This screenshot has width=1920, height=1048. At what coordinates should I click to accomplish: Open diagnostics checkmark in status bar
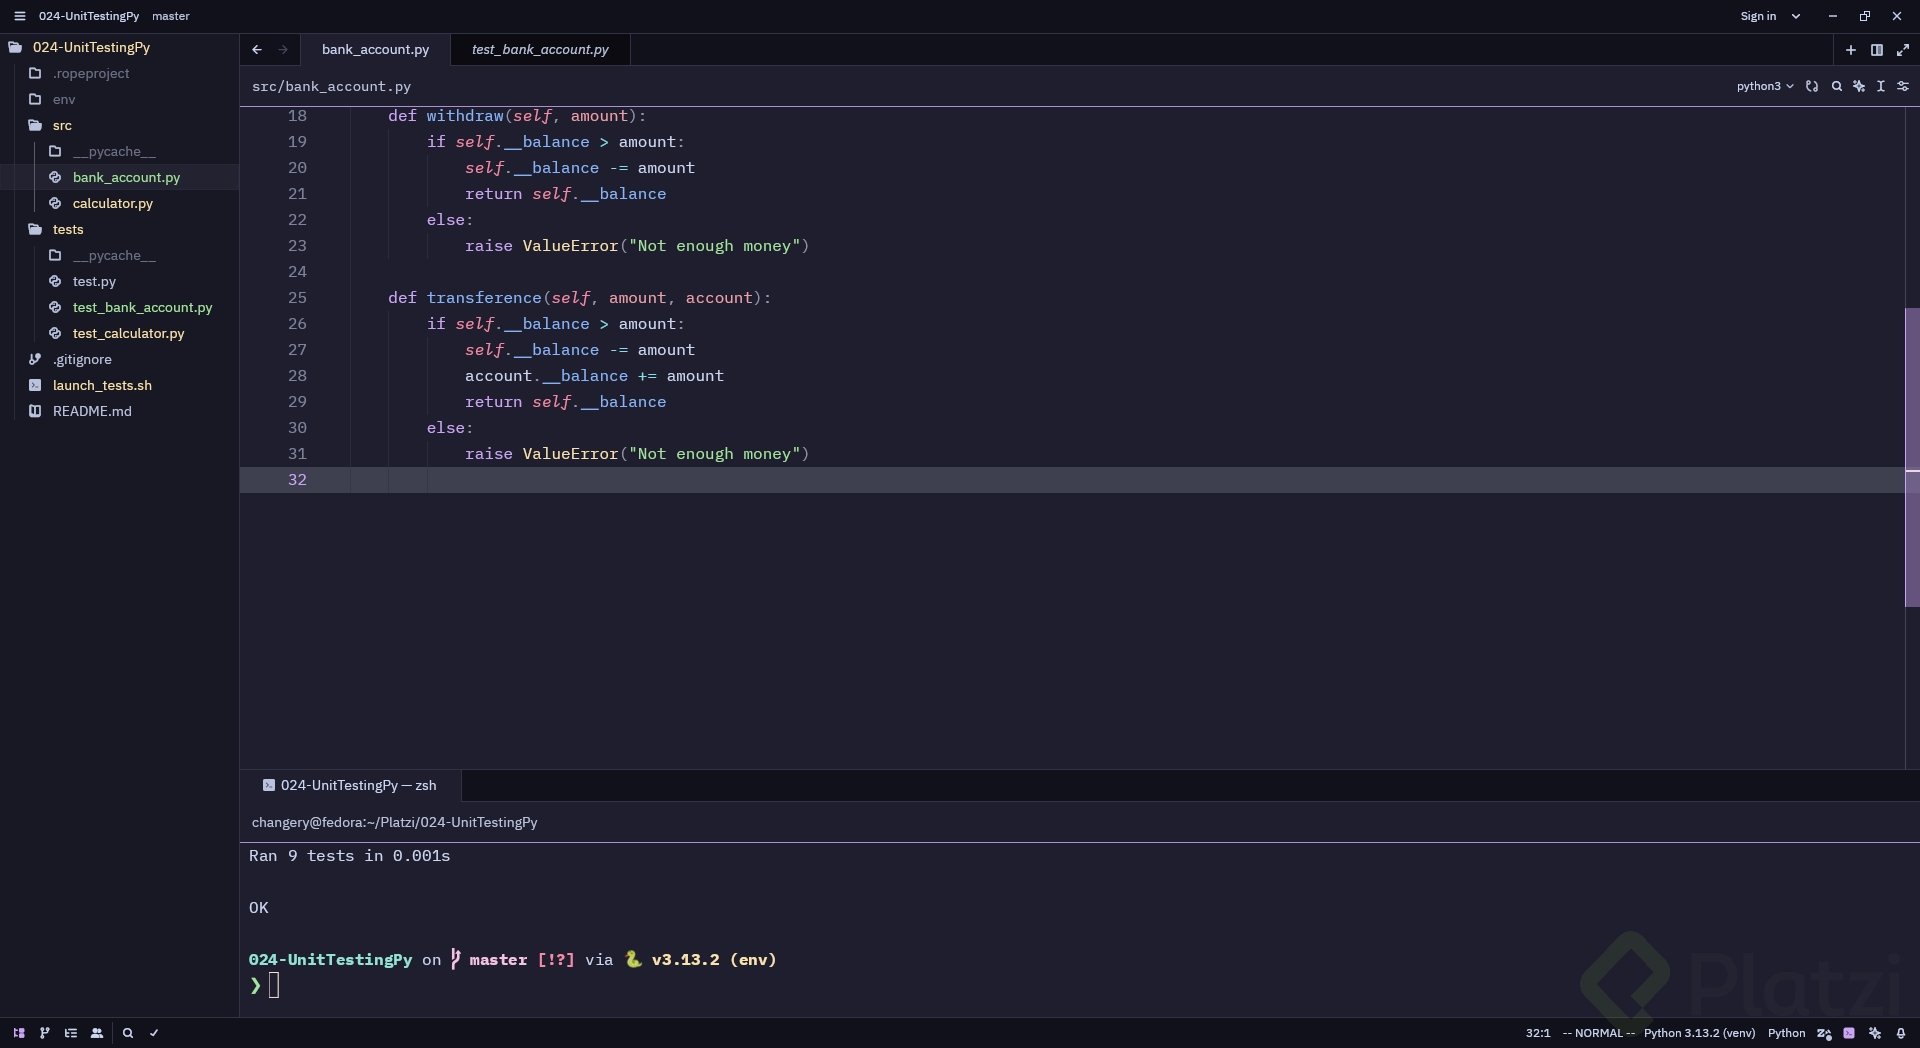[154, 1033]
